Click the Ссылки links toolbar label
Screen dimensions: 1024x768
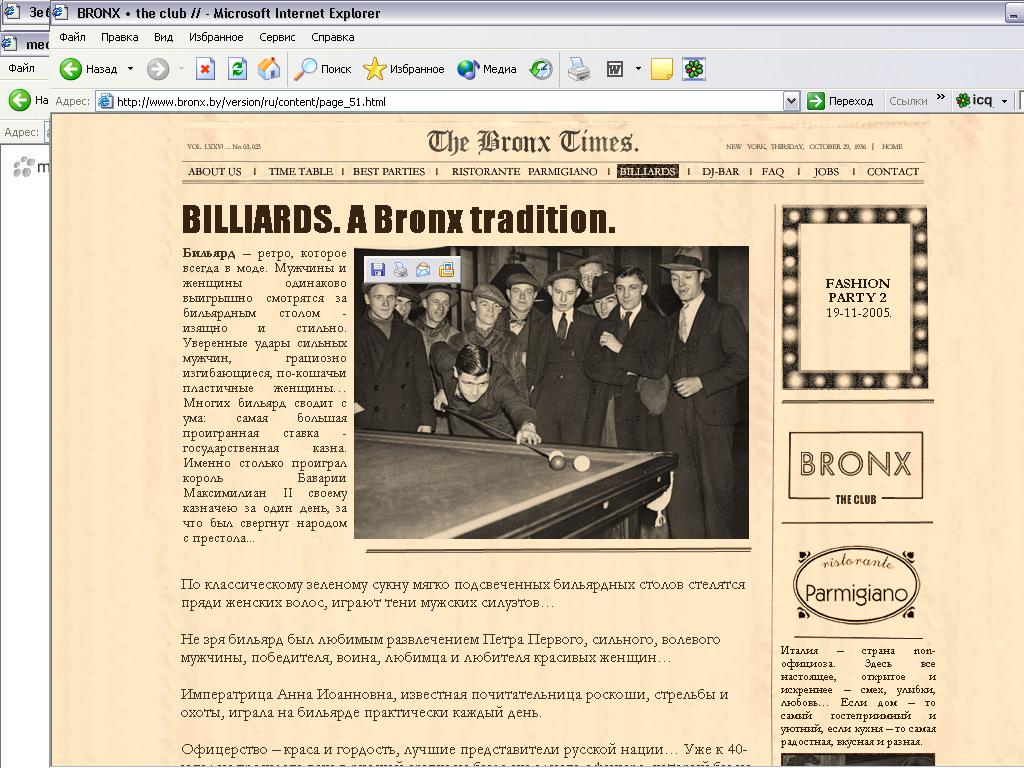(908, 101)
